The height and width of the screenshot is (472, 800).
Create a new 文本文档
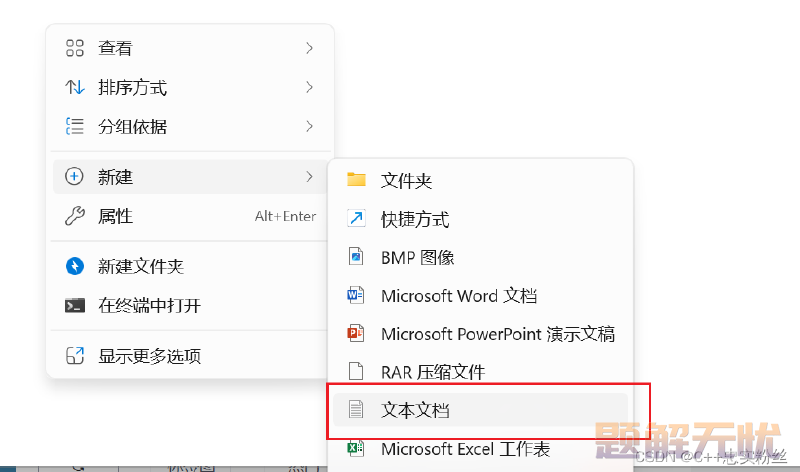pyautogui.click(x=481, y=410)
